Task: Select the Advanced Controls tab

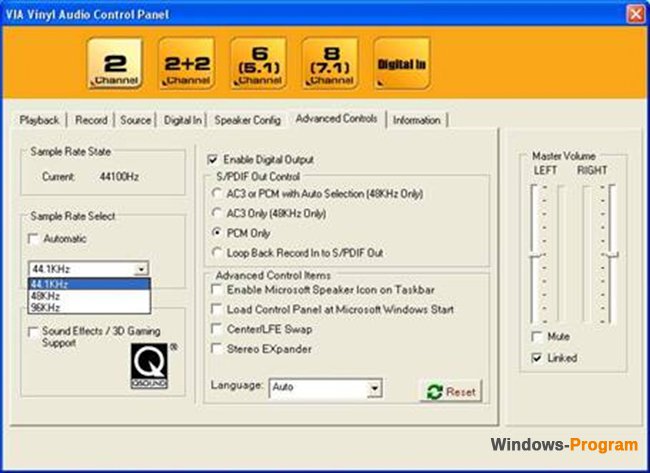Action: (336, 119)
